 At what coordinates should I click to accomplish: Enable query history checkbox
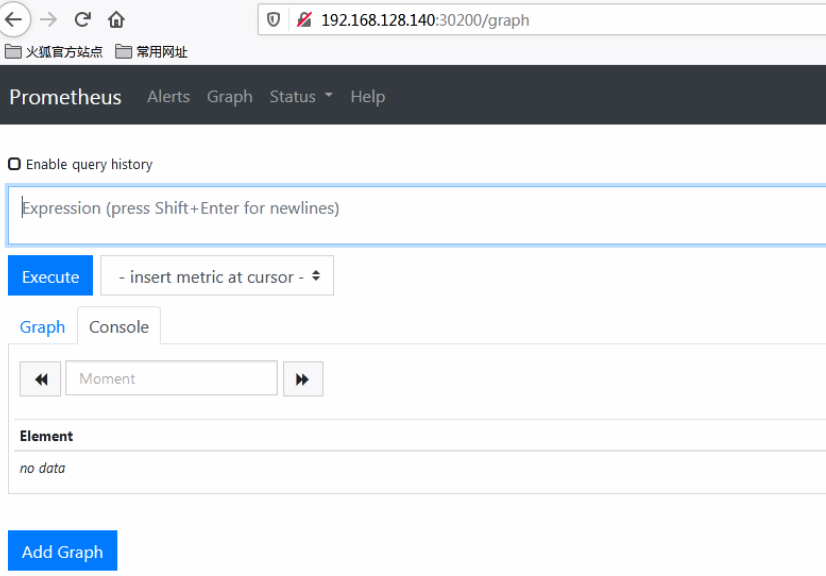[x=14, y=164]
